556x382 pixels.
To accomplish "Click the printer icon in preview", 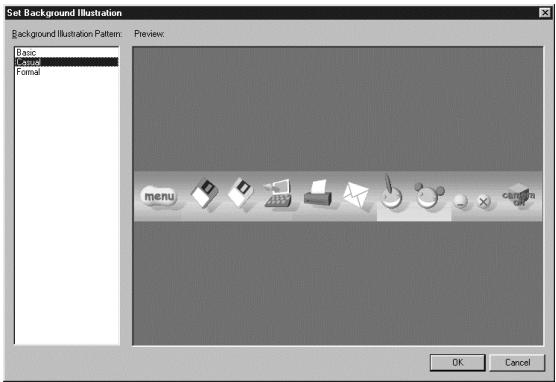I will tap(318, 193).
